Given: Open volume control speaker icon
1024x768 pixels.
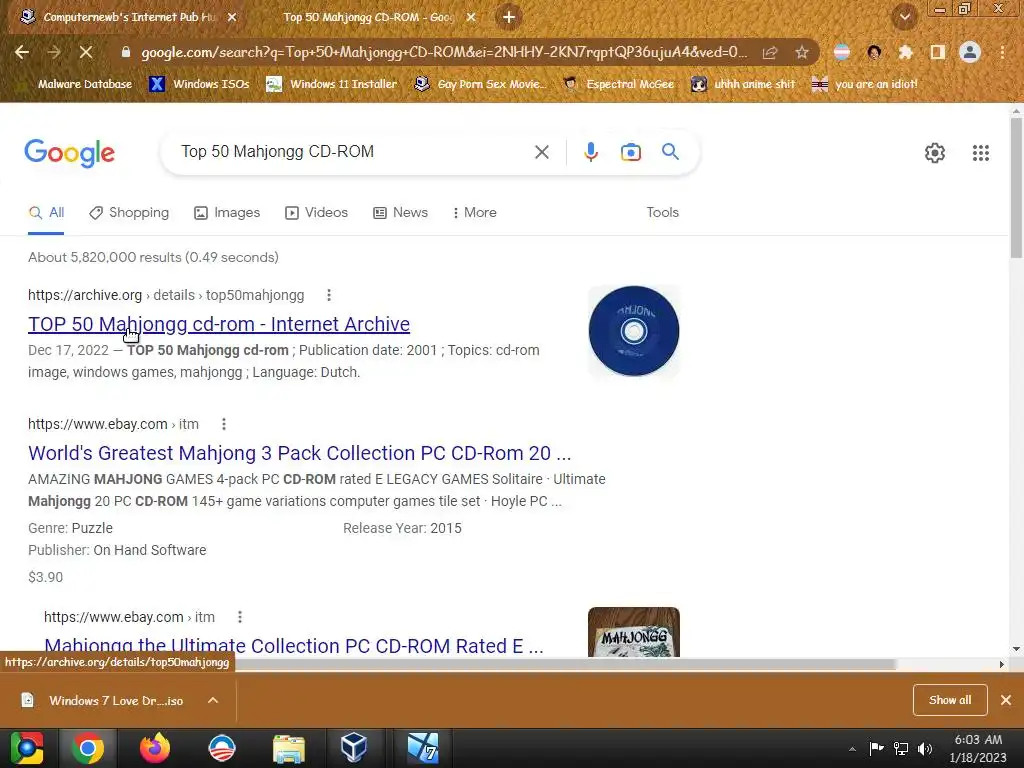Looking at the screenshot, I should coord(925,749).
